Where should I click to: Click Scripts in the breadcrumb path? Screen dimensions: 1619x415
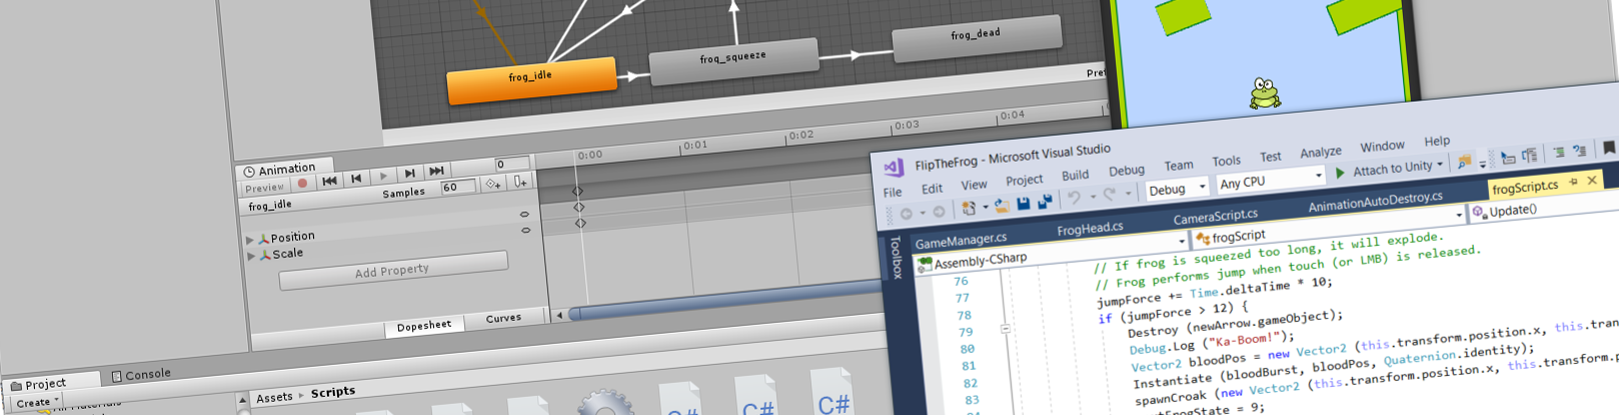333,392
